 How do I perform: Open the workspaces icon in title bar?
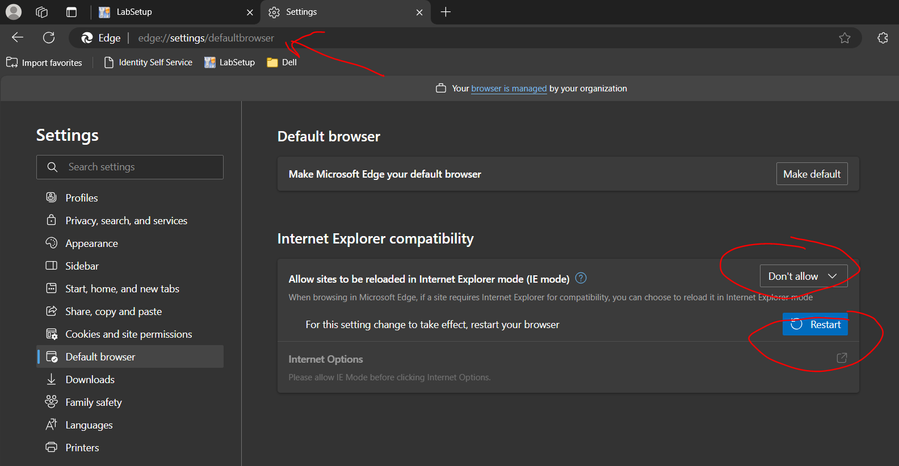[x=42, y=12]
